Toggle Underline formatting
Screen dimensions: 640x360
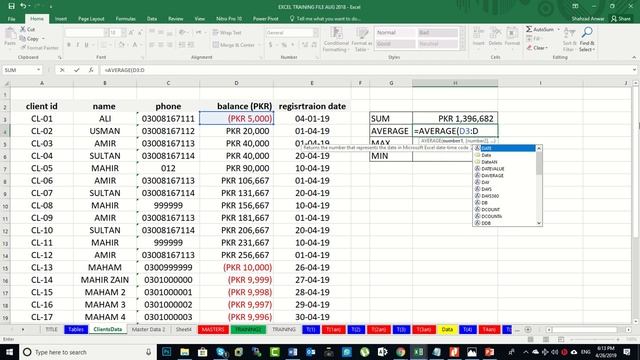click(87, 45)
